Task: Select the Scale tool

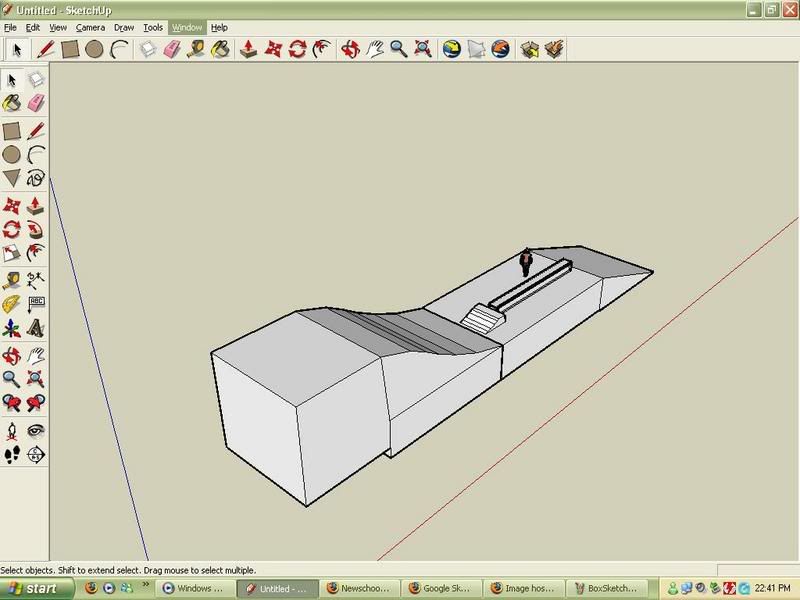Action: pyautogui.click(x=11, y=253)
